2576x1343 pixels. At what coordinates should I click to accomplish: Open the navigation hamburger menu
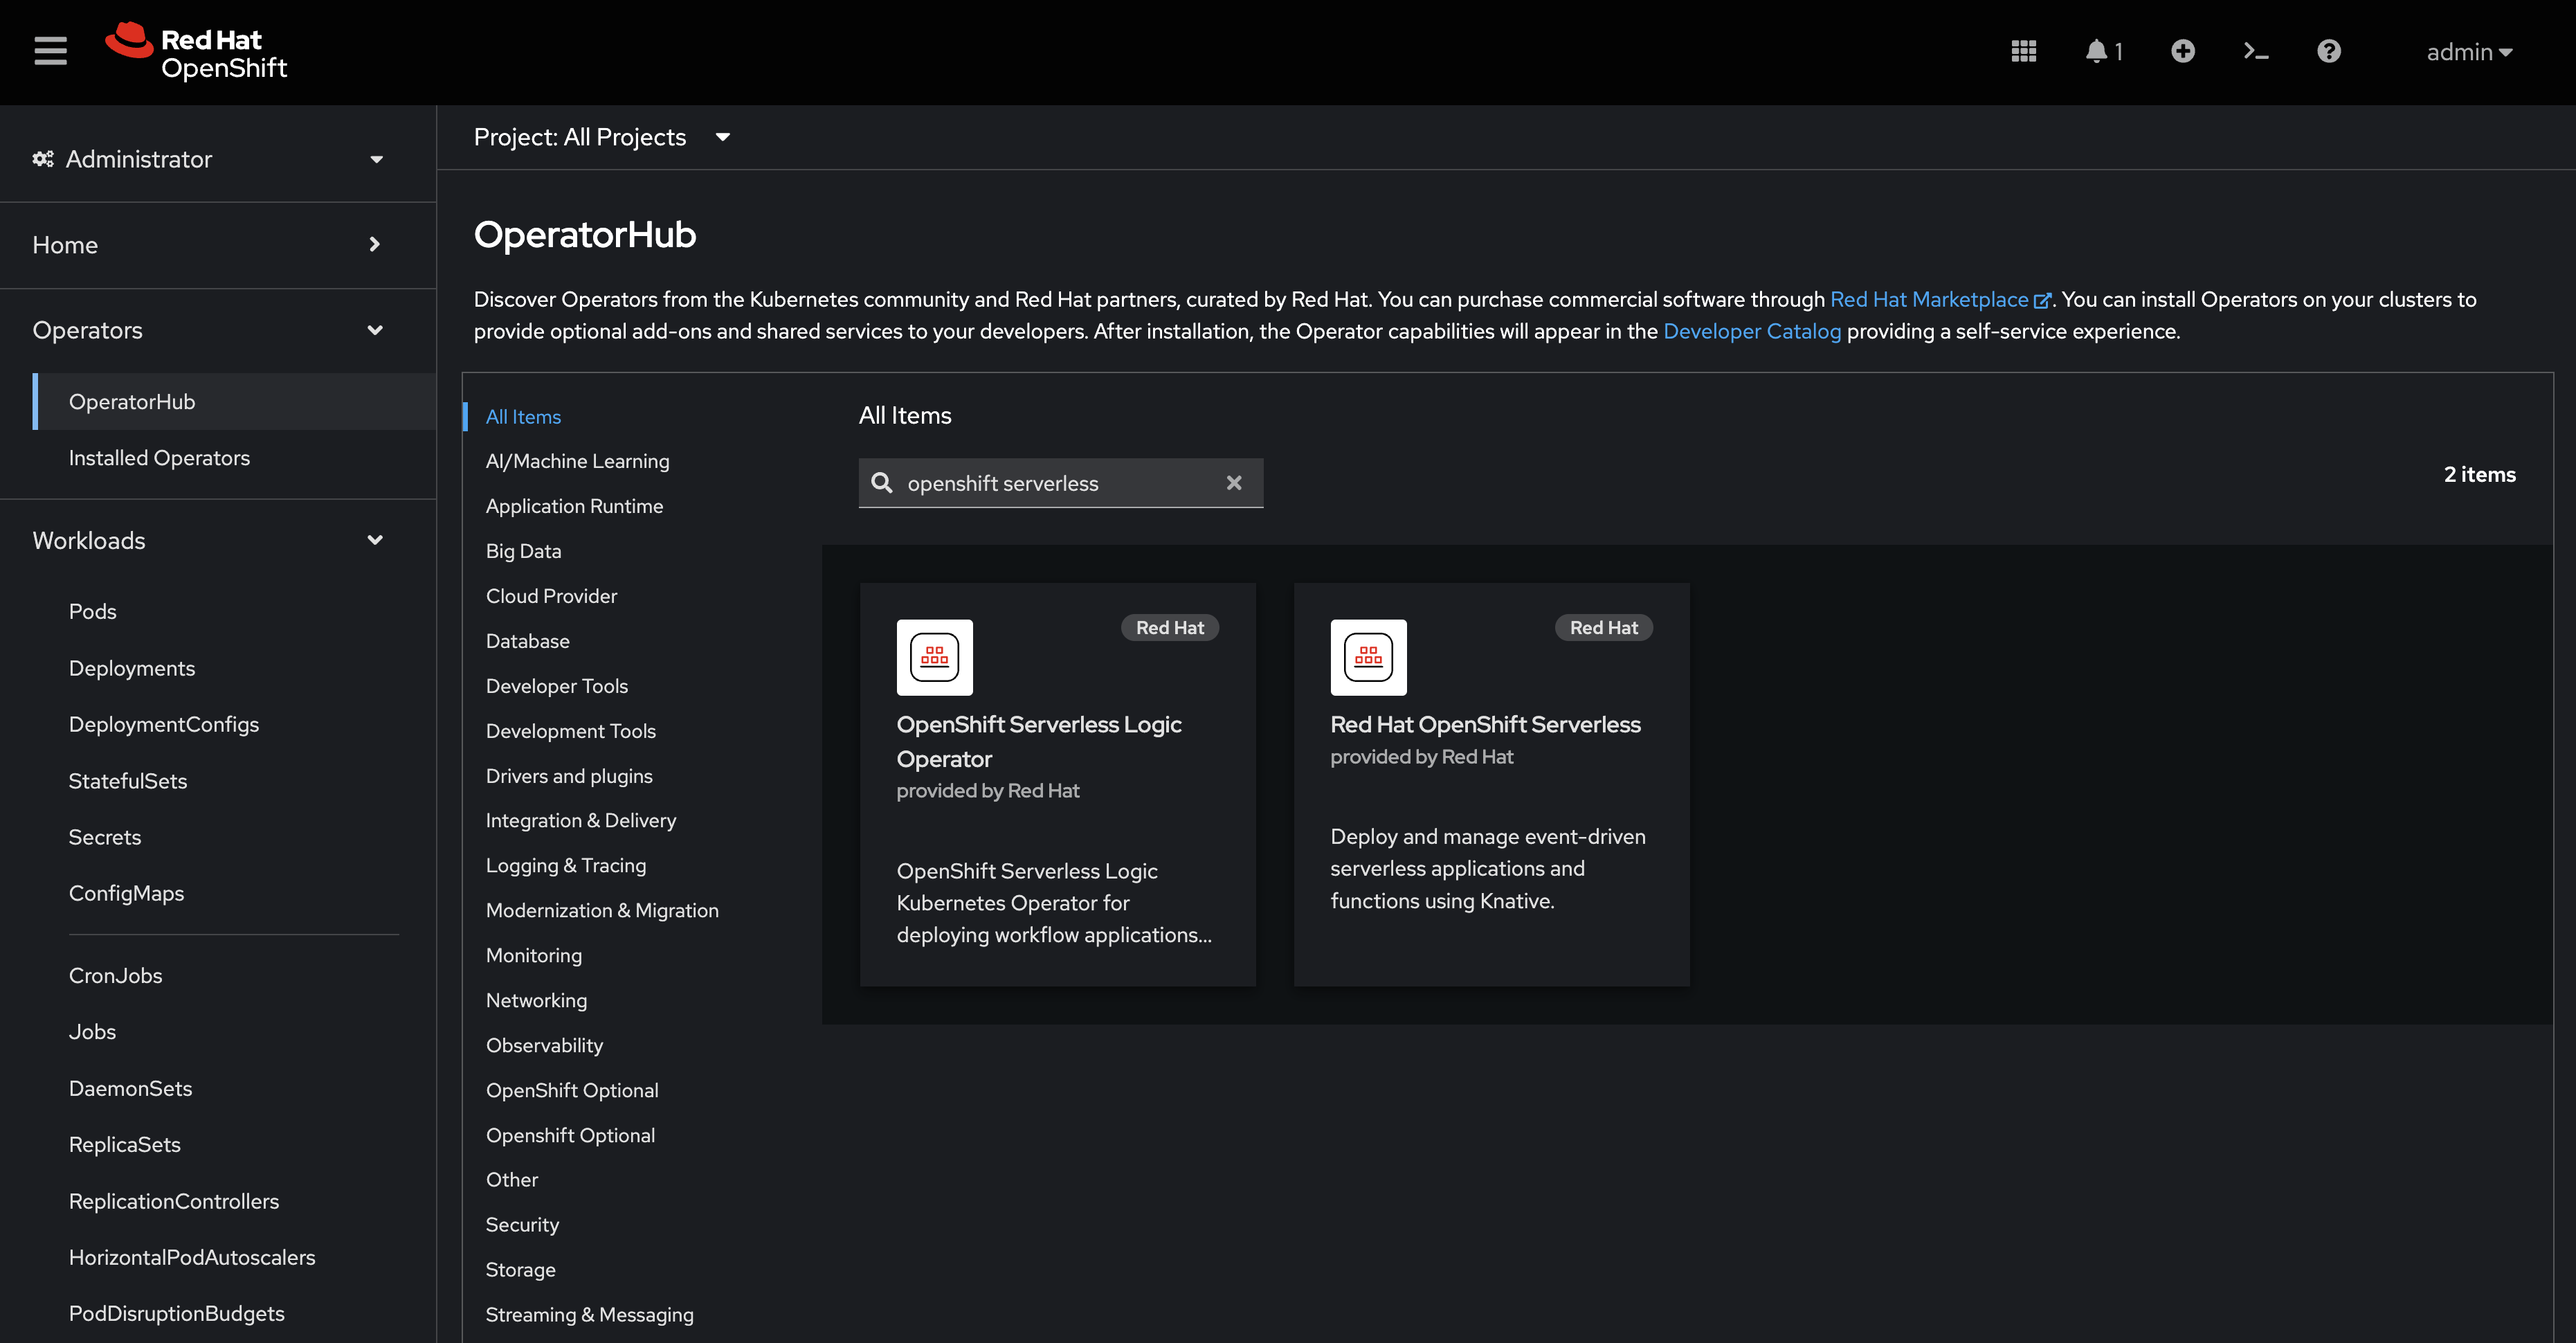pyautogui.click(x=50, y=51)
